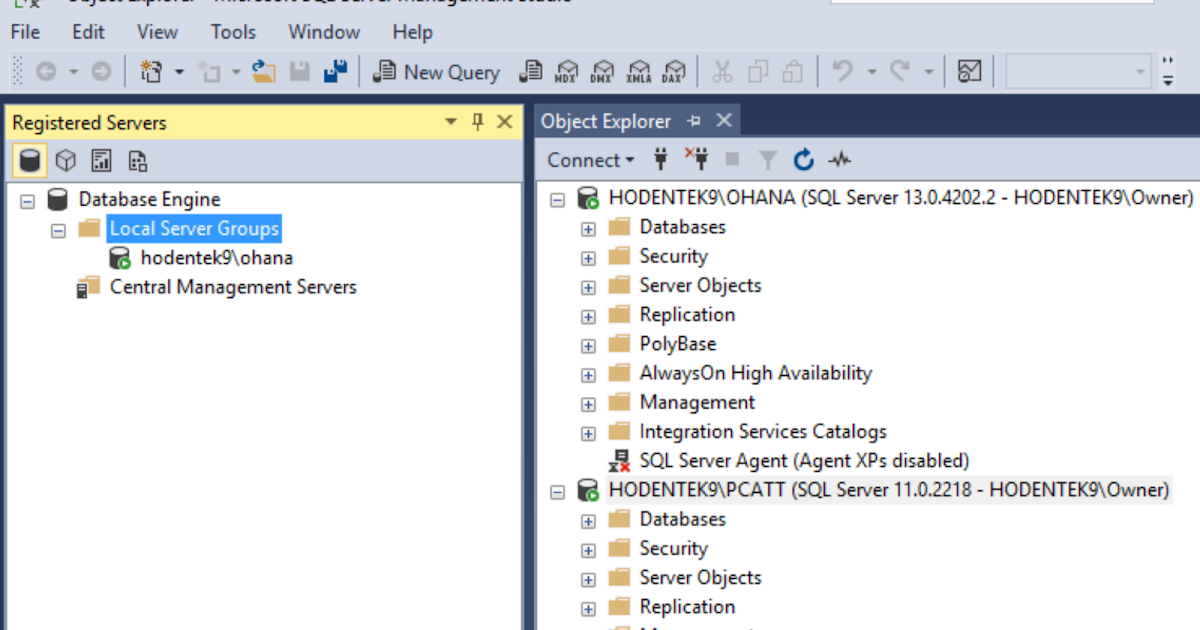This screenshot has height=630, width=1200.
Task: Click the Save All toolbar icon
Action: pyautogui.click(x=335, y=72)
